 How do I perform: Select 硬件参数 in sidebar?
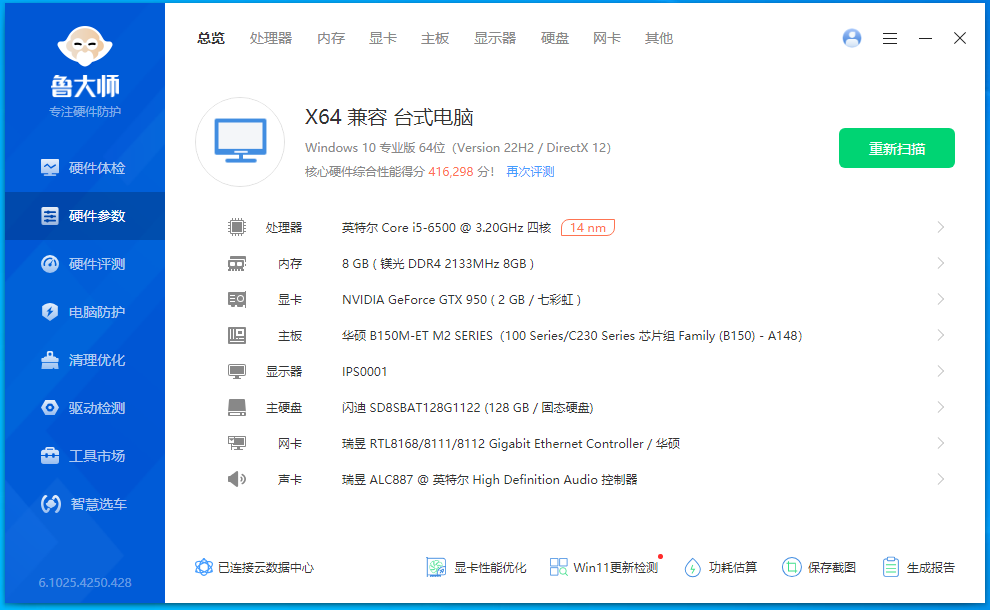[x=85, y=216]
